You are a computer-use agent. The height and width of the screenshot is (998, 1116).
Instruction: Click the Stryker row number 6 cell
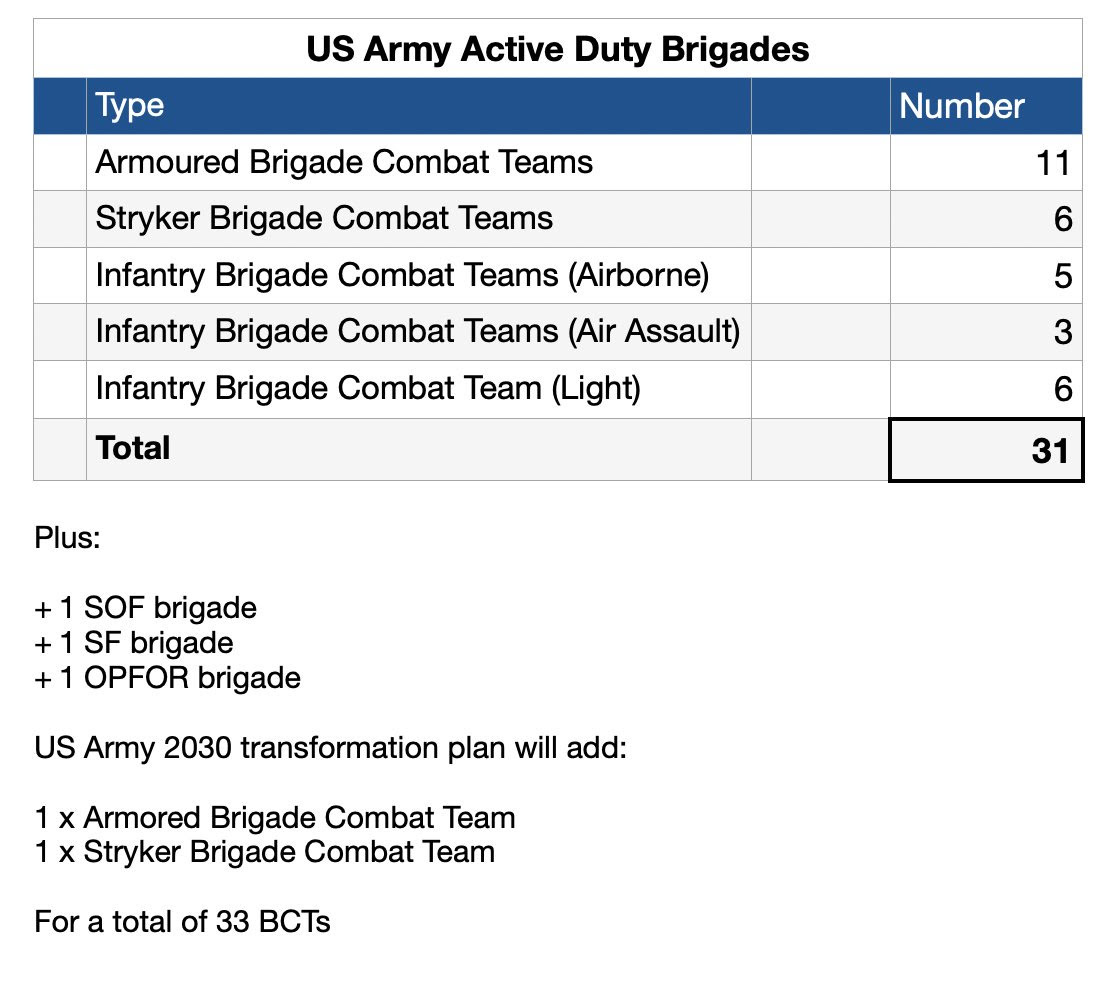[986, 219]
